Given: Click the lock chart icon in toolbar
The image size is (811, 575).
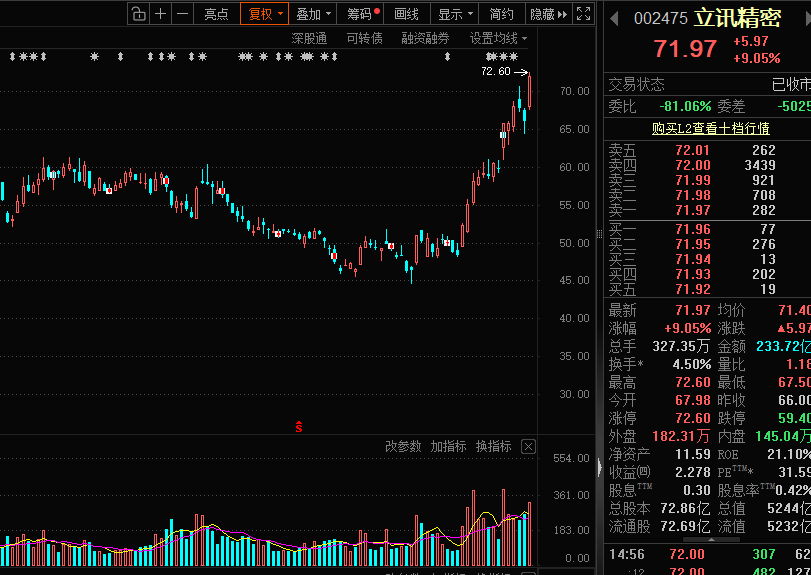Looking at the screenshot, I should [x=138, y=14].
